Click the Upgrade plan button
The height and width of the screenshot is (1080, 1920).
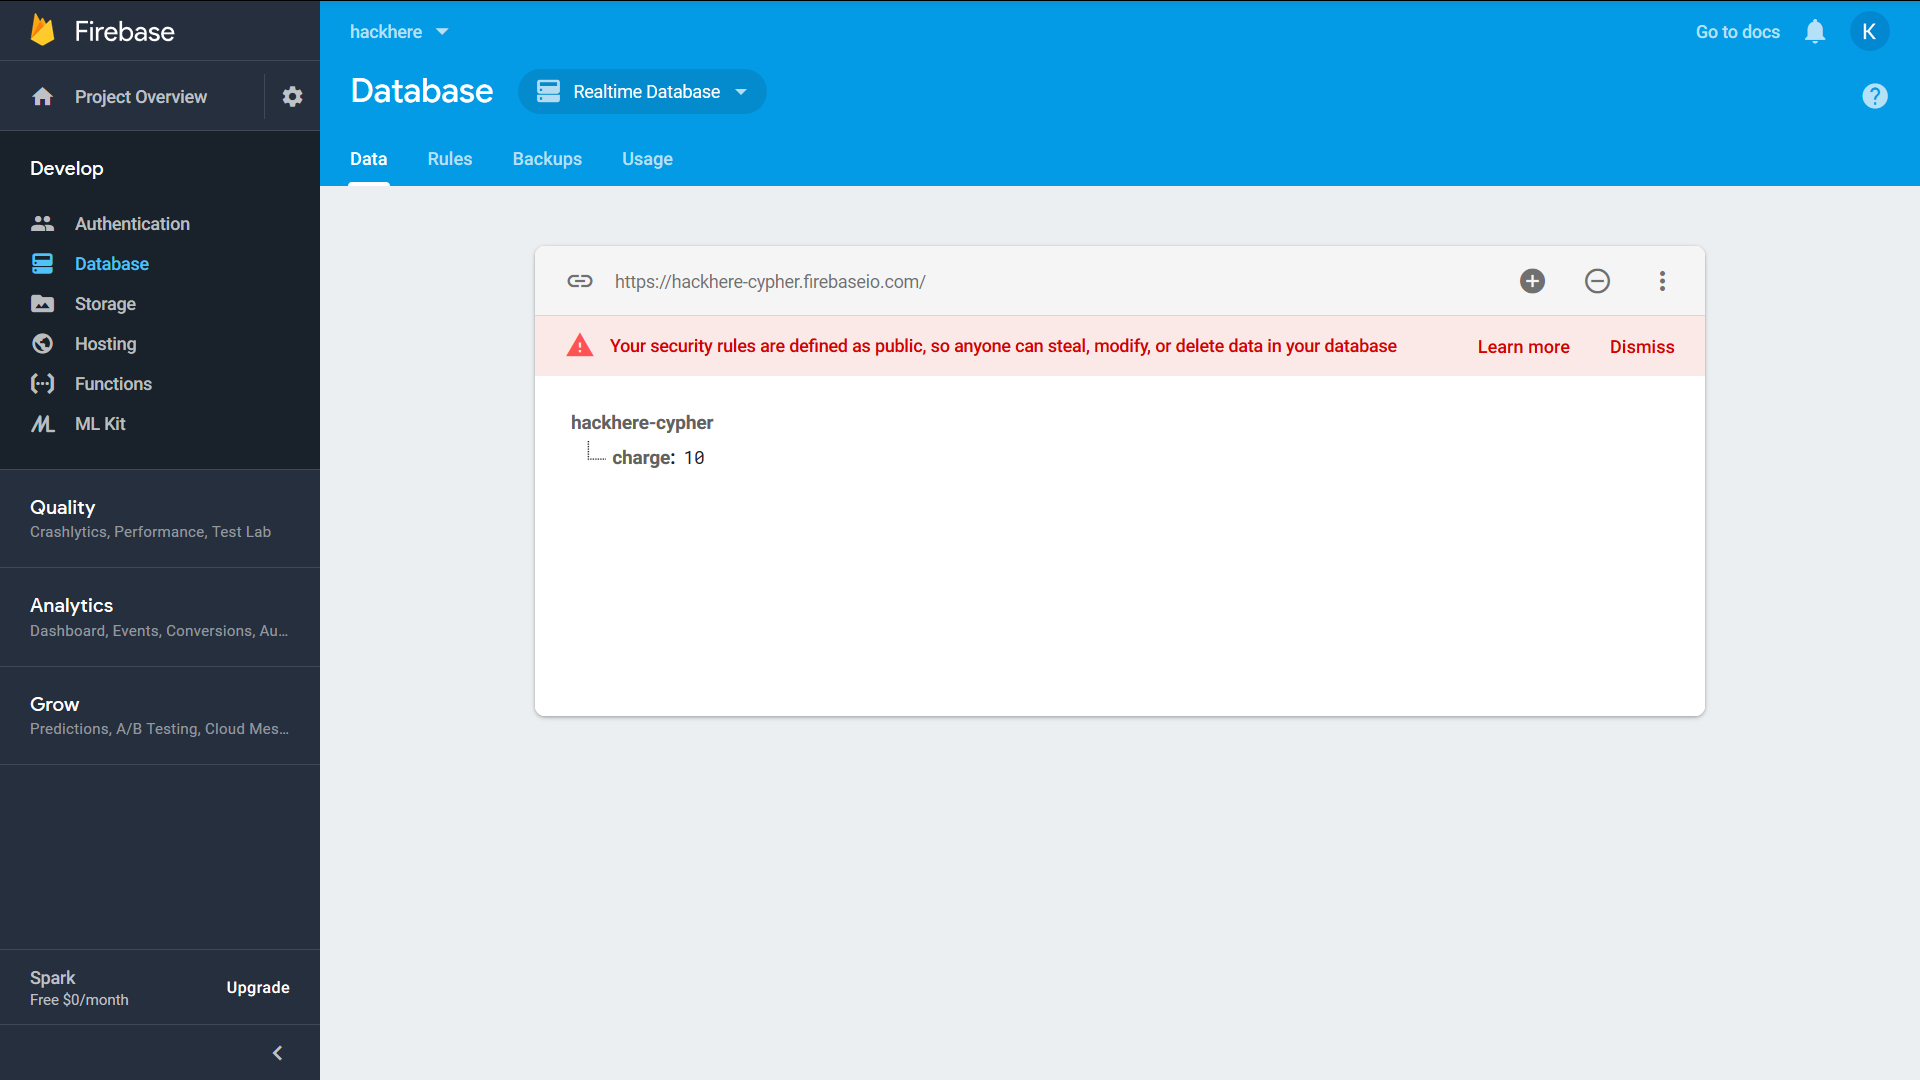pyautogui.click(x=257, y=988)
